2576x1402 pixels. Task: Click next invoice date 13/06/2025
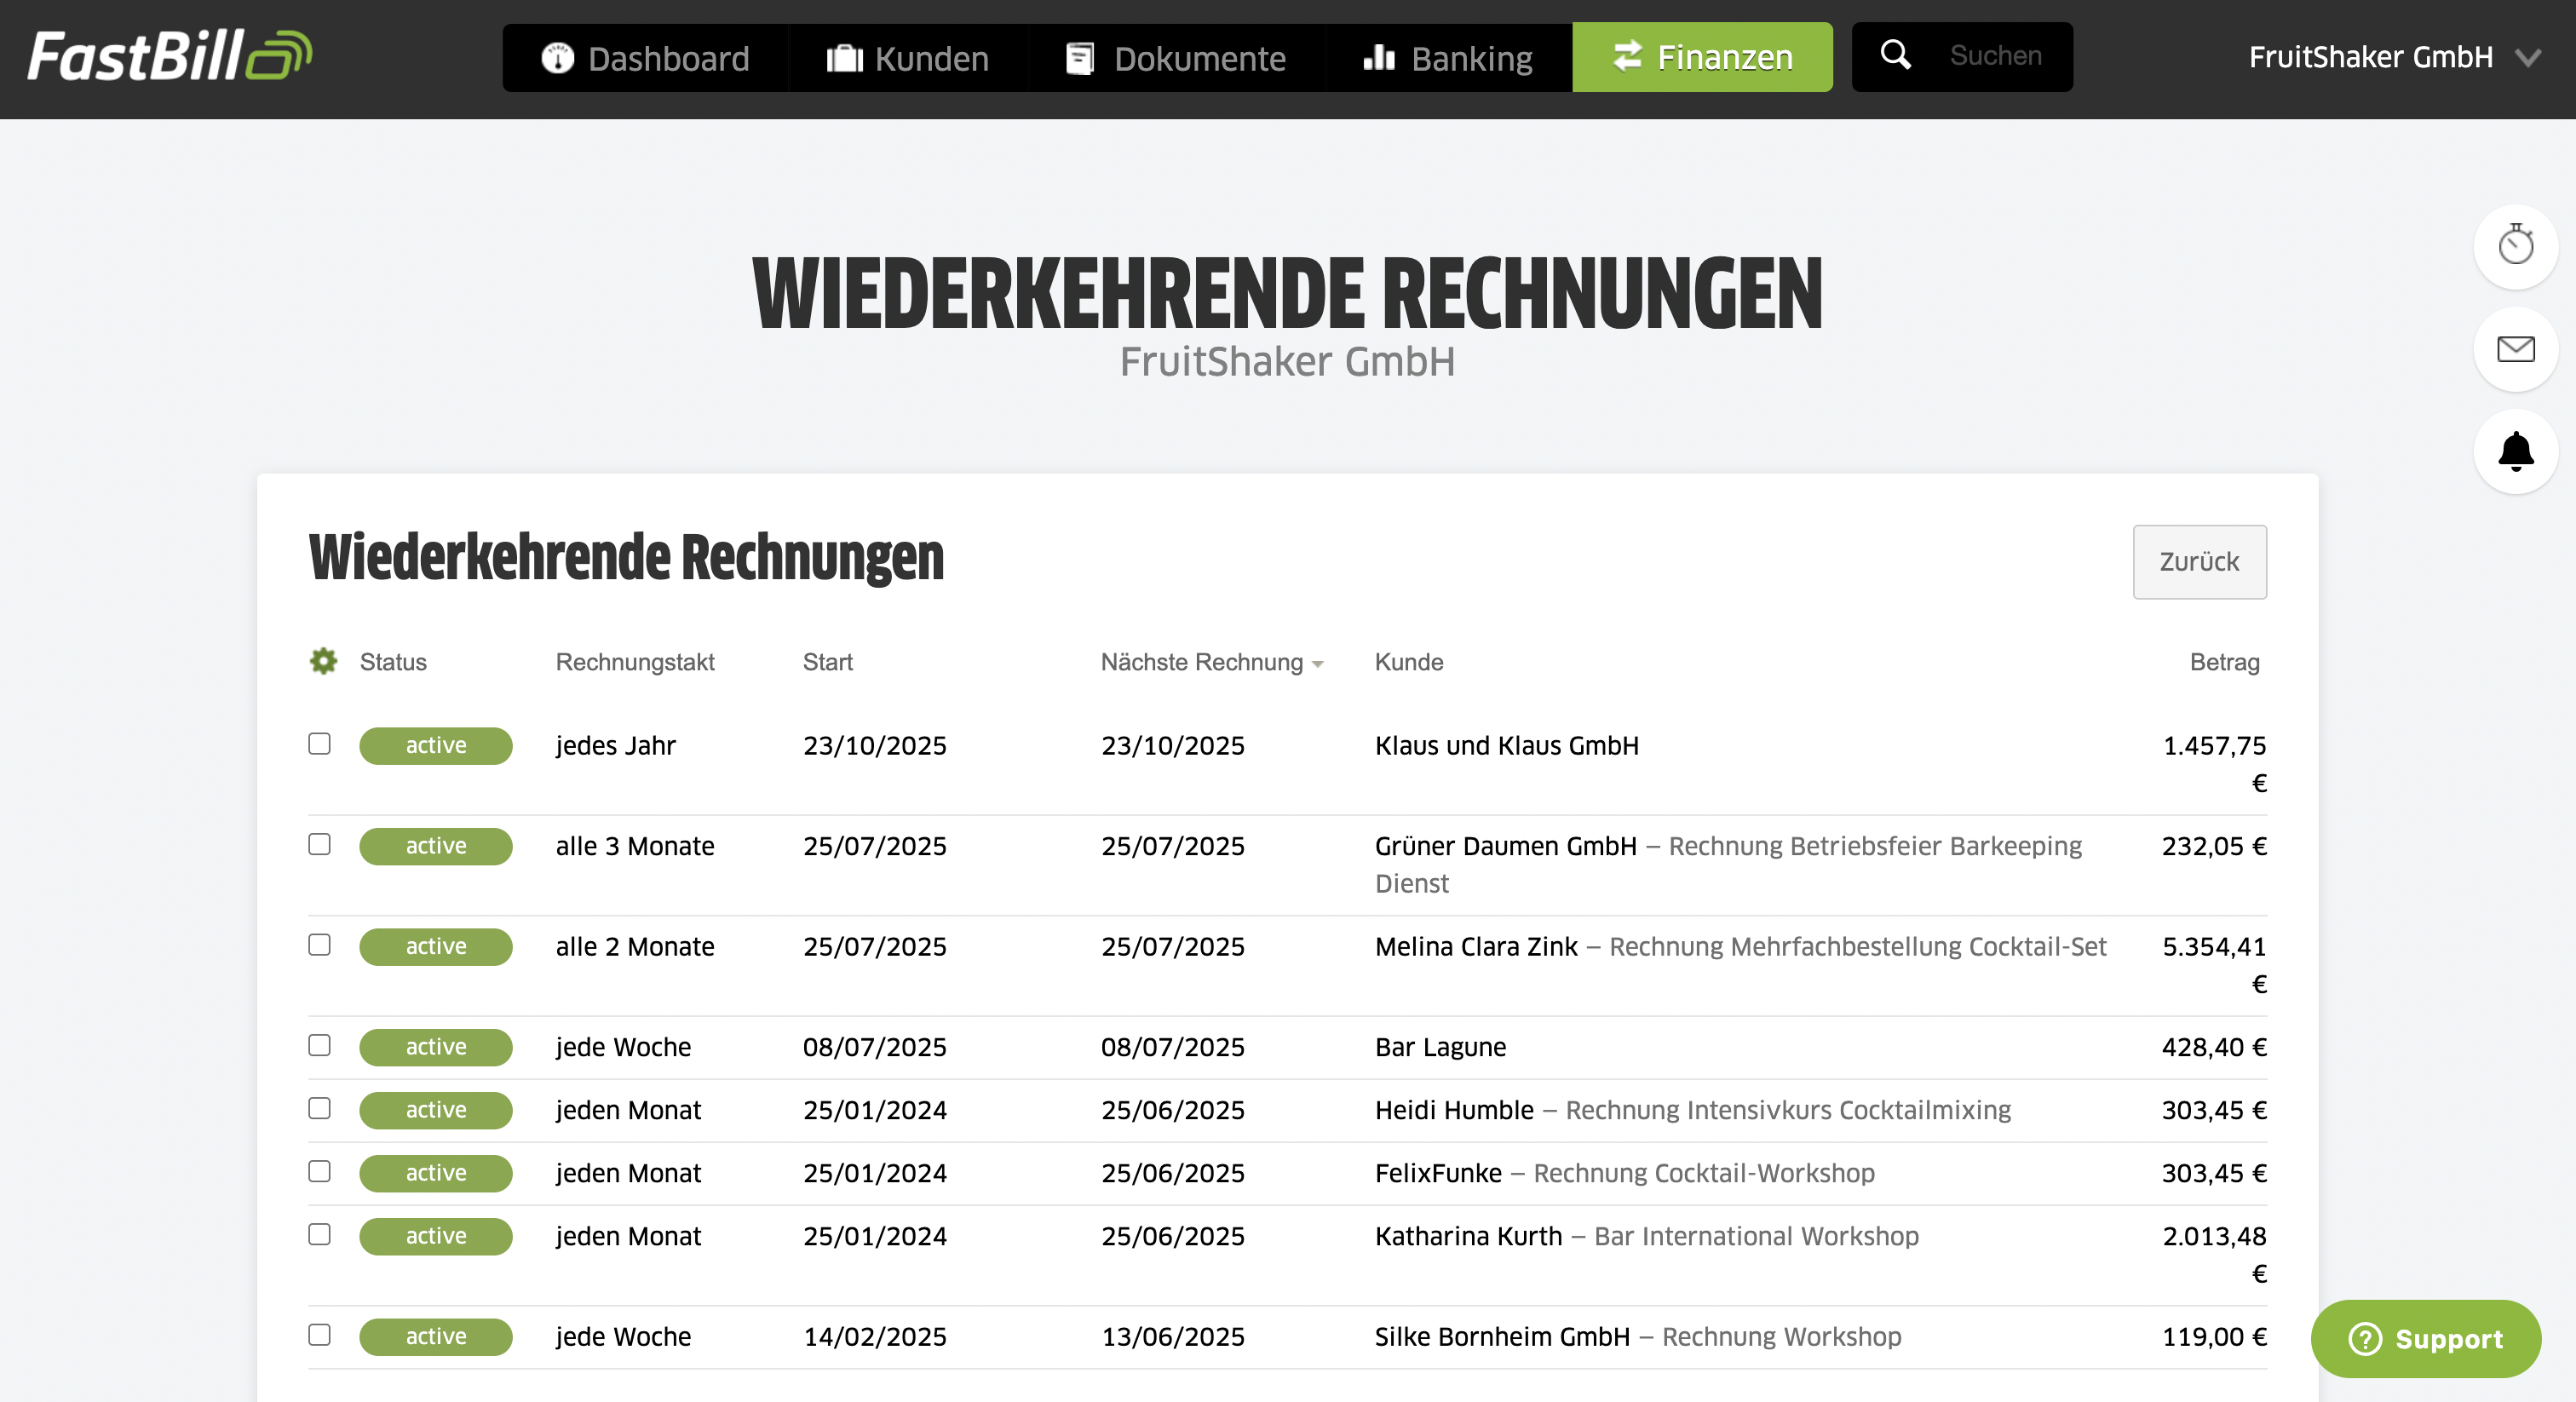(x=1172, y=1337)
